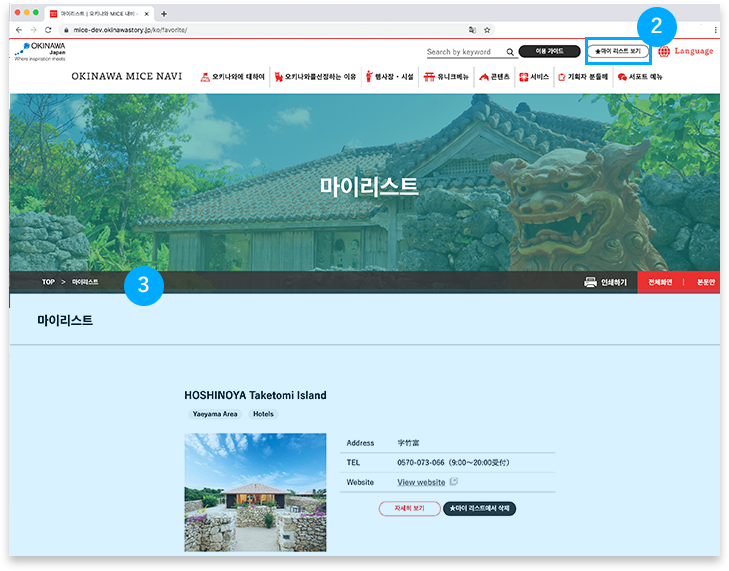
Task: Click the 마이리스트 section heading
Action: [65, 320]
